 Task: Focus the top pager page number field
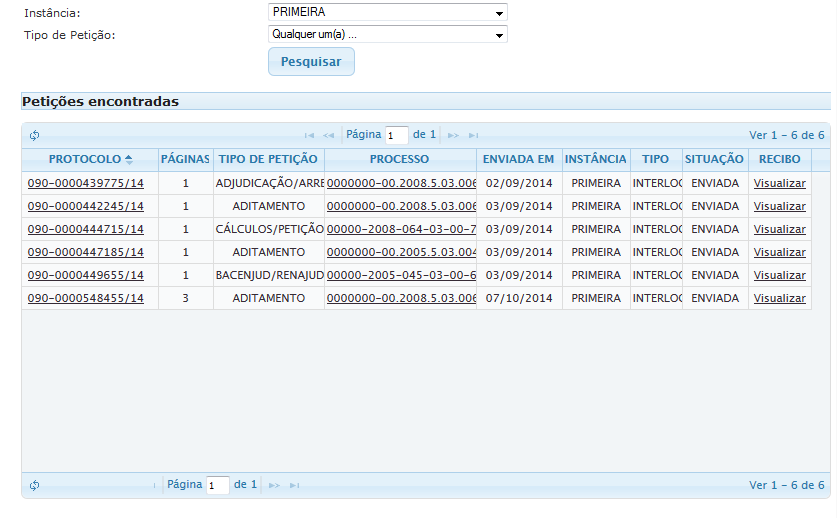(x=397, y=135)
